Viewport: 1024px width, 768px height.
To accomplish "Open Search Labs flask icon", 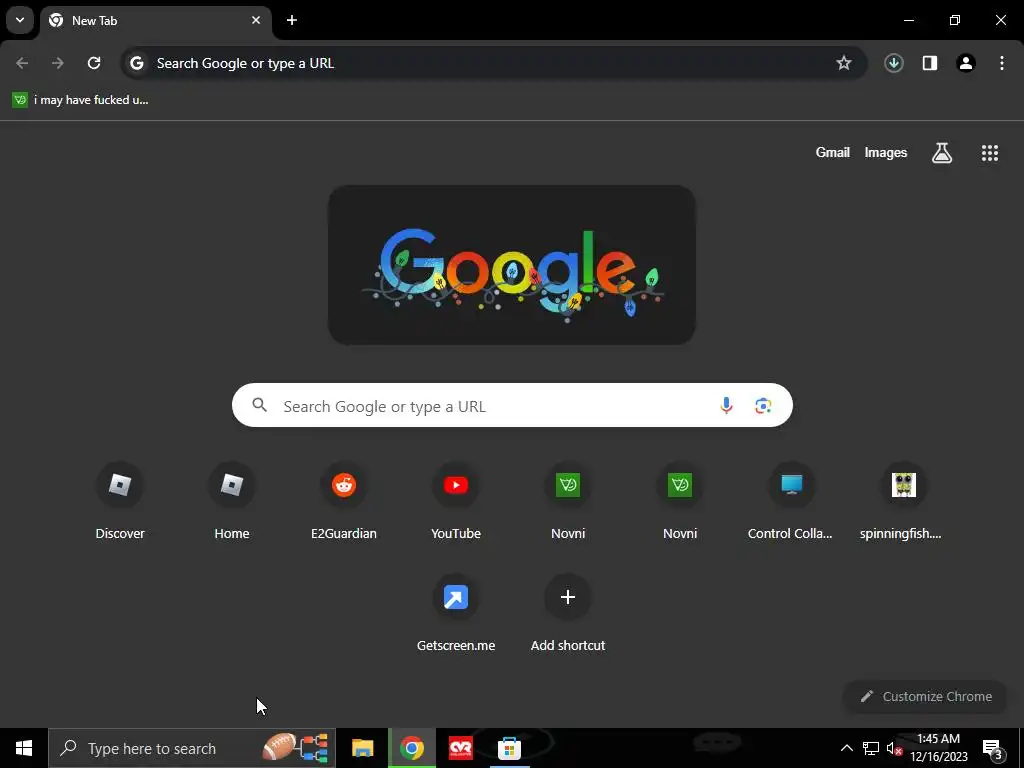I will [x=942, y=153].
